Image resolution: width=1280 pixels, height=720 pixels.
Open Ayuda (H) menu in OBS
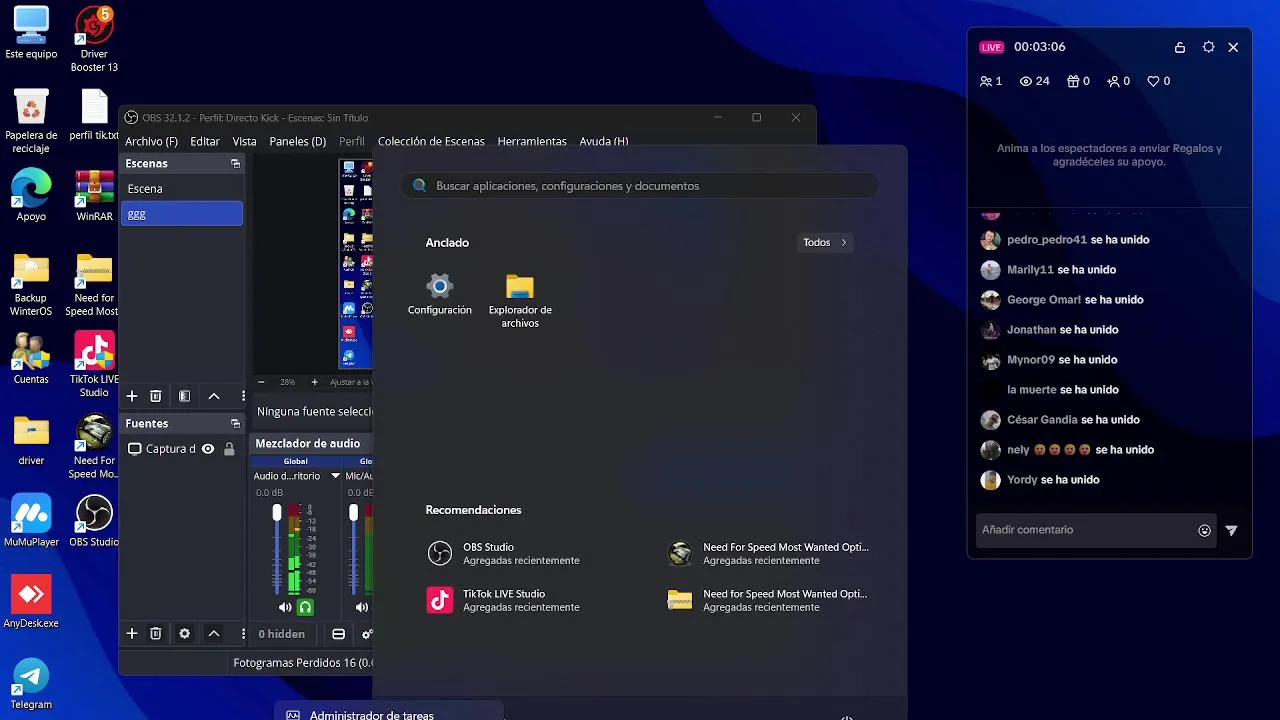604,142
